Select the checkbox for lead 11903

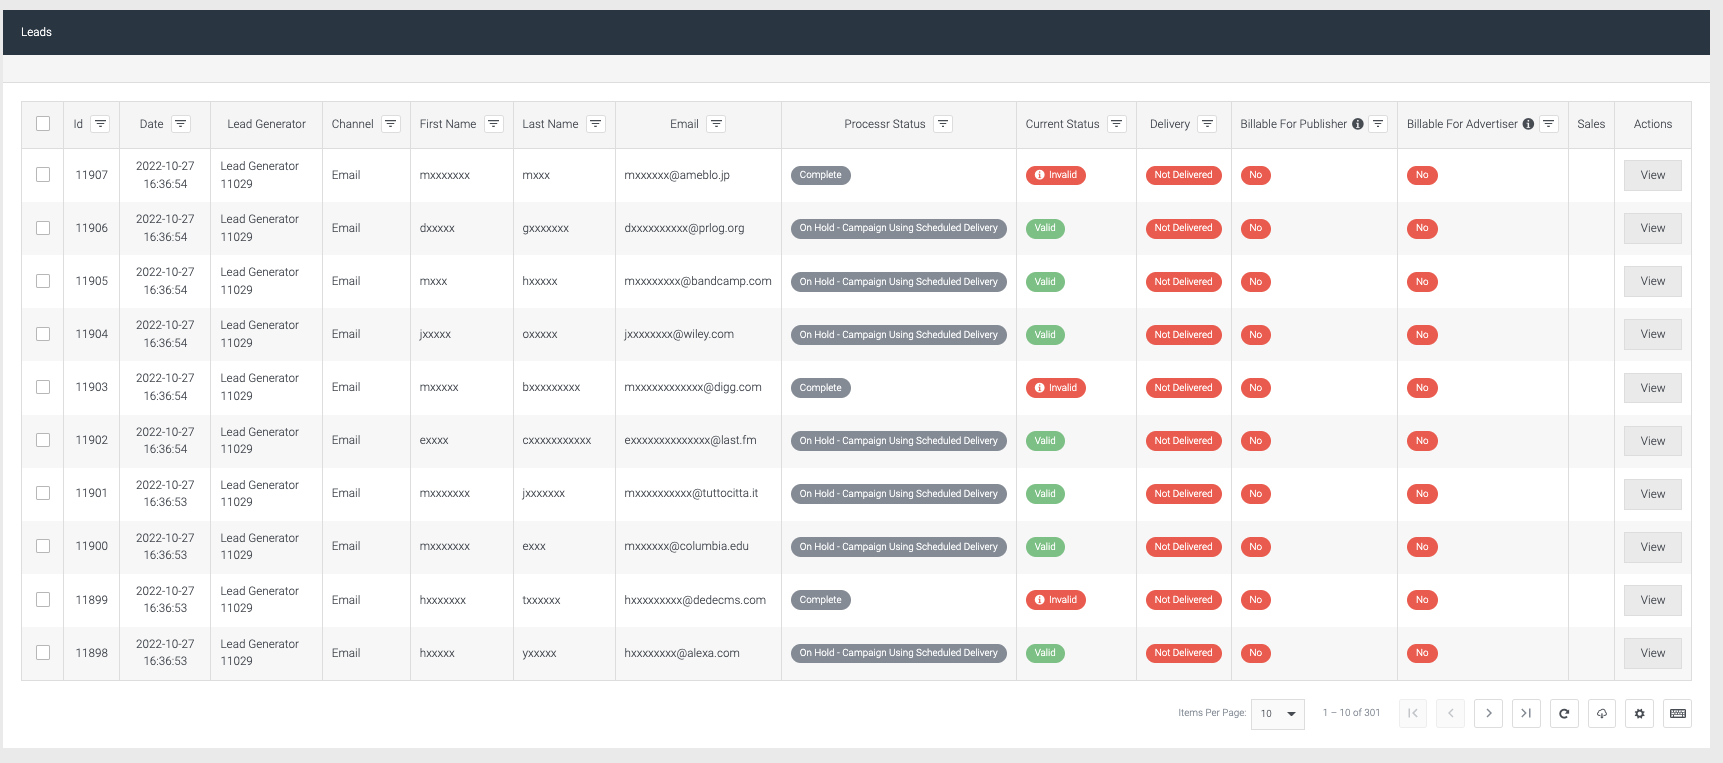[x=43, y=387]
